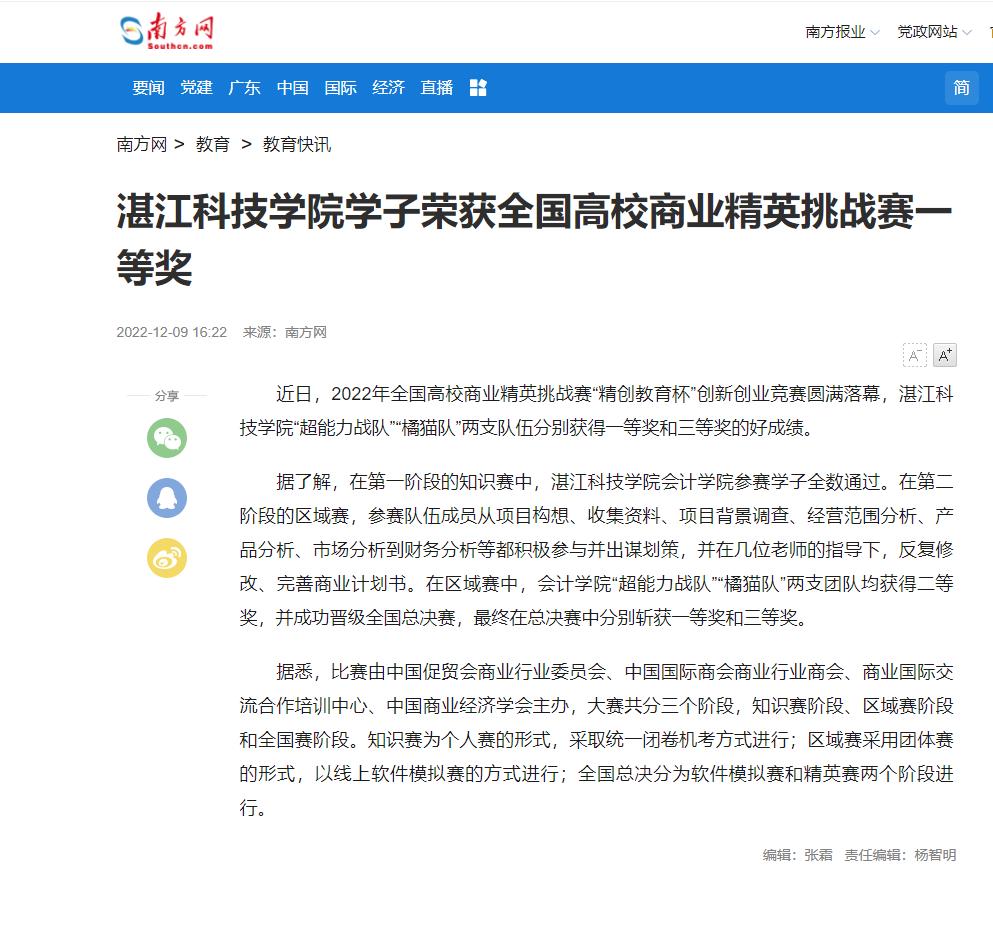Click the 分享 label above share icons

coord(167,396)
